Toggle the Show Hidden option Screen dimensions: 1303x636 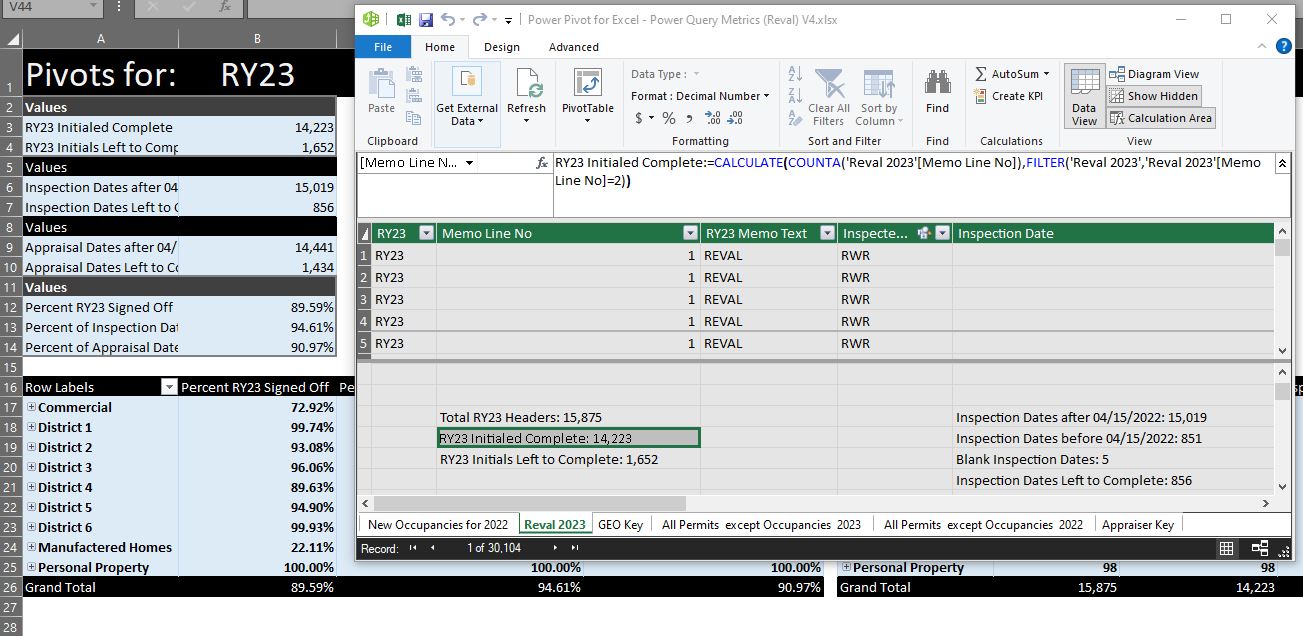pos(1154,96)
